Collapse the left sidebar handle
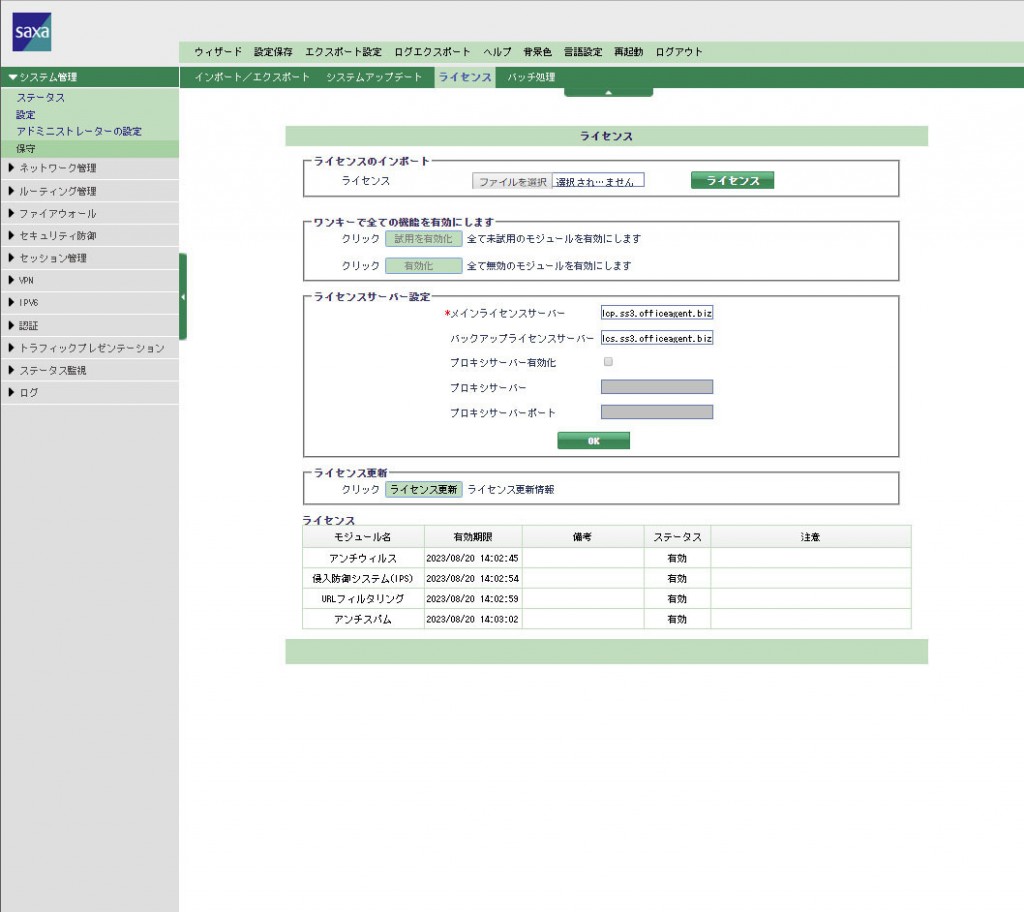This screenshot has height=912, width=1024. tap(183, 297)
